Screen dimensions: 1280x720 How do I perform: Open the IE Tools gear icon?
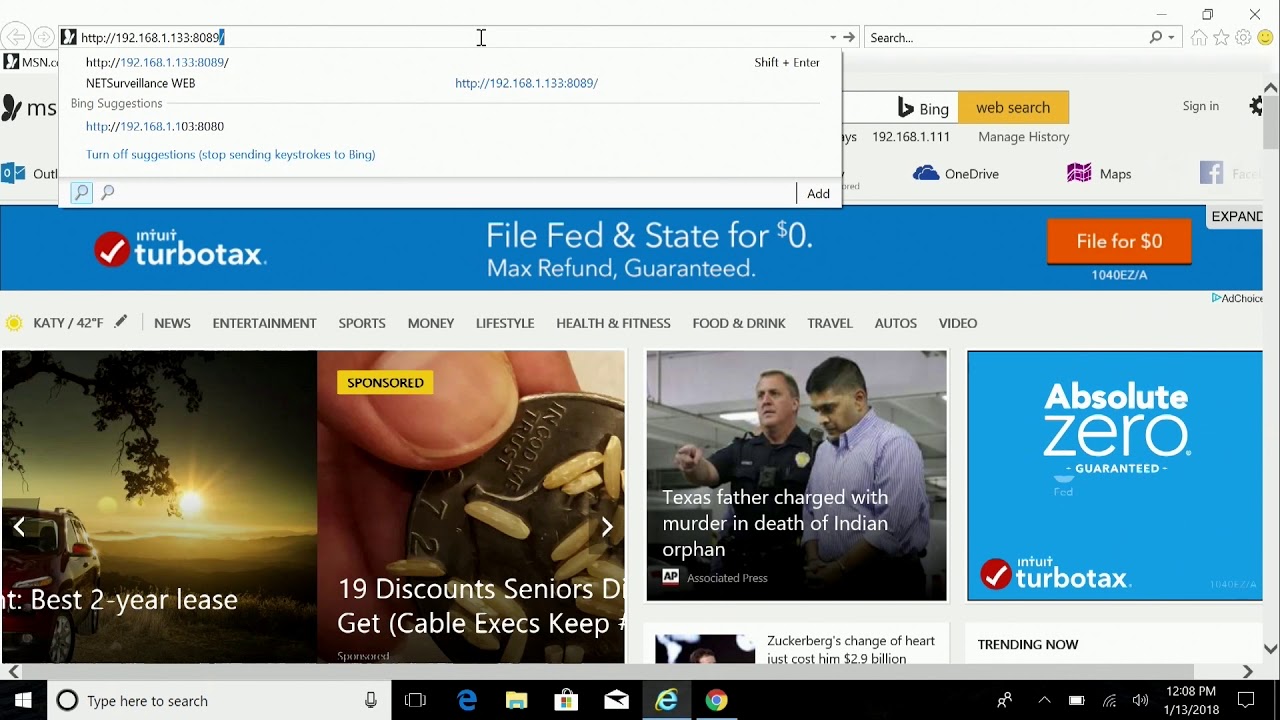tap(1243, 37)
